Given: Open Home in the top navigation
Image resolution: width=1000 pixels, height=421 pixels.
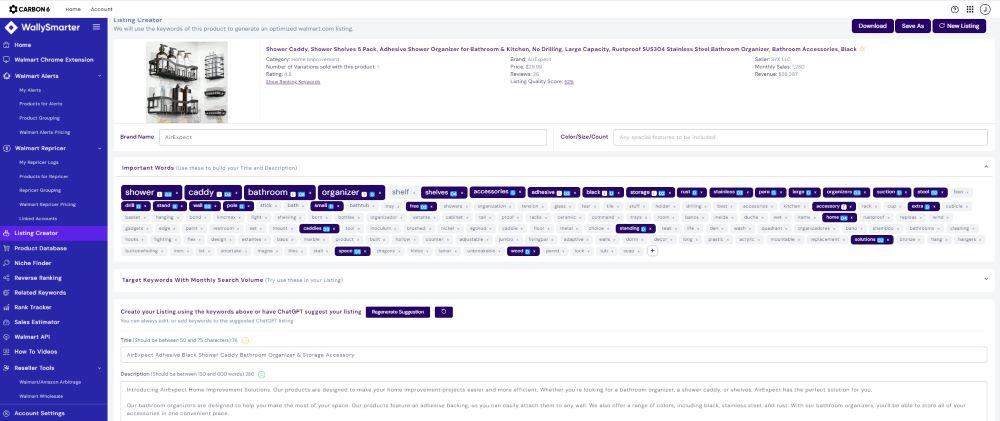Looking at the screenshot, I should (73, 10).
